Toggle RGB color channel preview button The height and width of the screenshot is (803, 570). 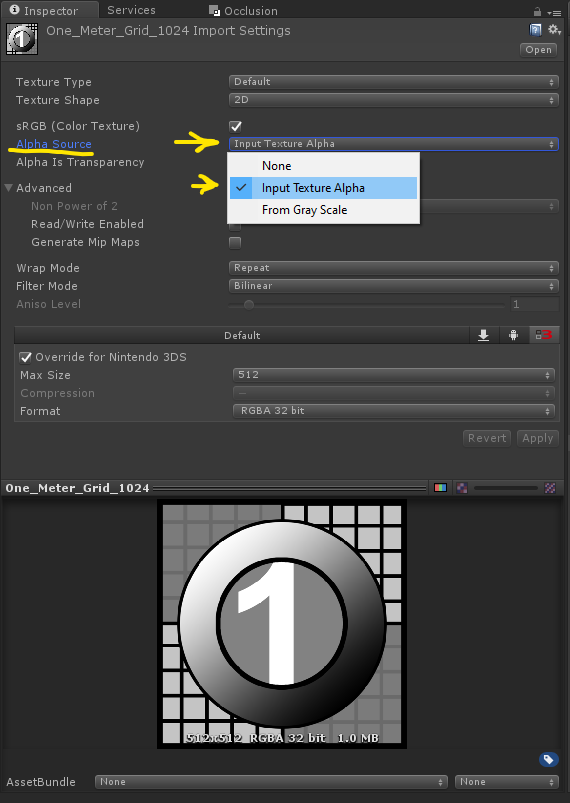440,488
